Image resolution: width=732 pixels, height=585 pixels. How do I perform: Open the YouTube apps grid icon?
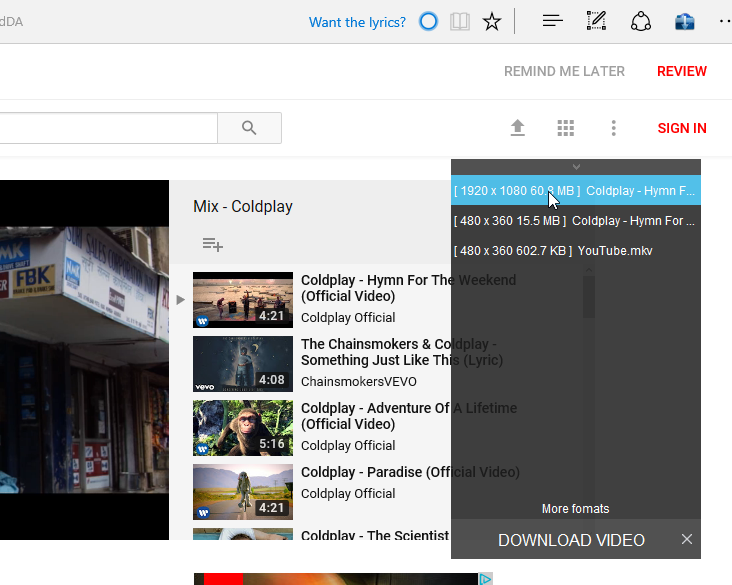click(565, 128)
